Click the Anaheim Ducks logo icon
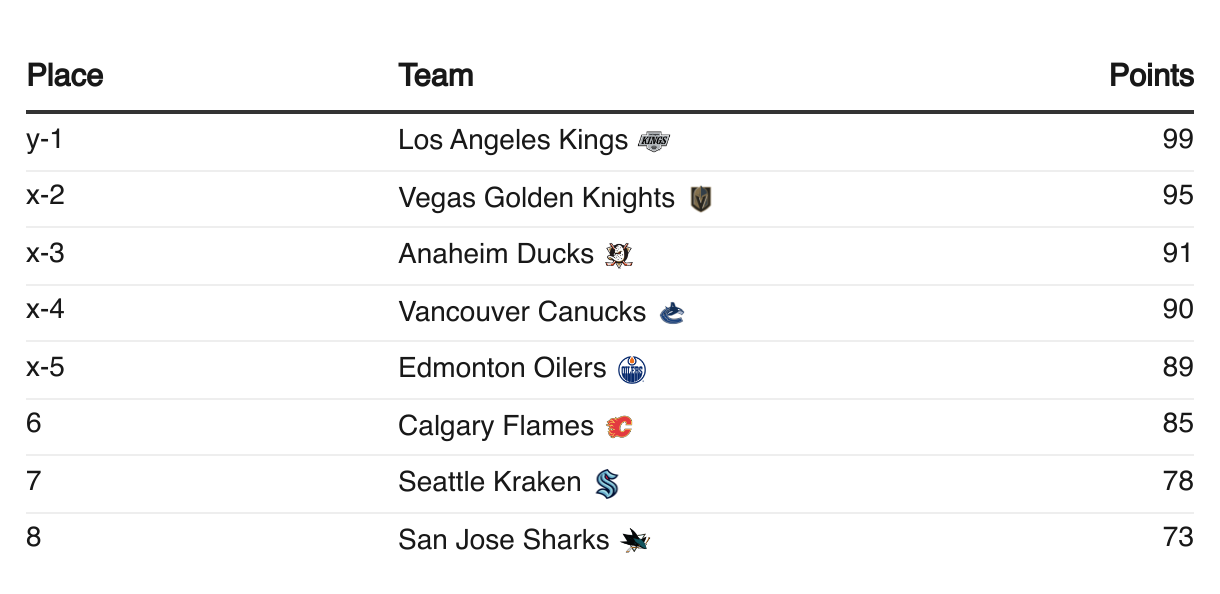 619,256
